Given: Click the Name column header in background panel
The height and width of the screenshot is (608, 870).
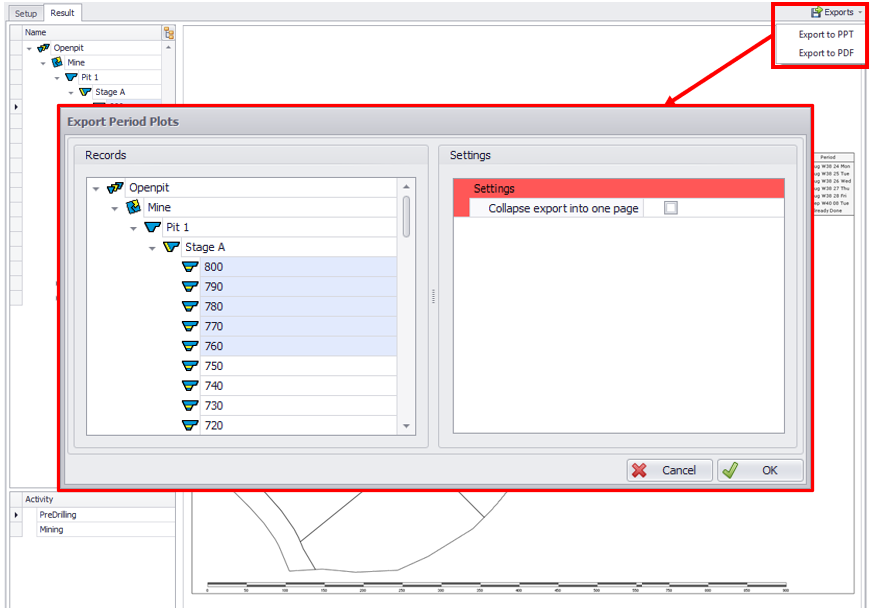Looking at the screenshot, I should pyautogui.click(x=92, y=33).
